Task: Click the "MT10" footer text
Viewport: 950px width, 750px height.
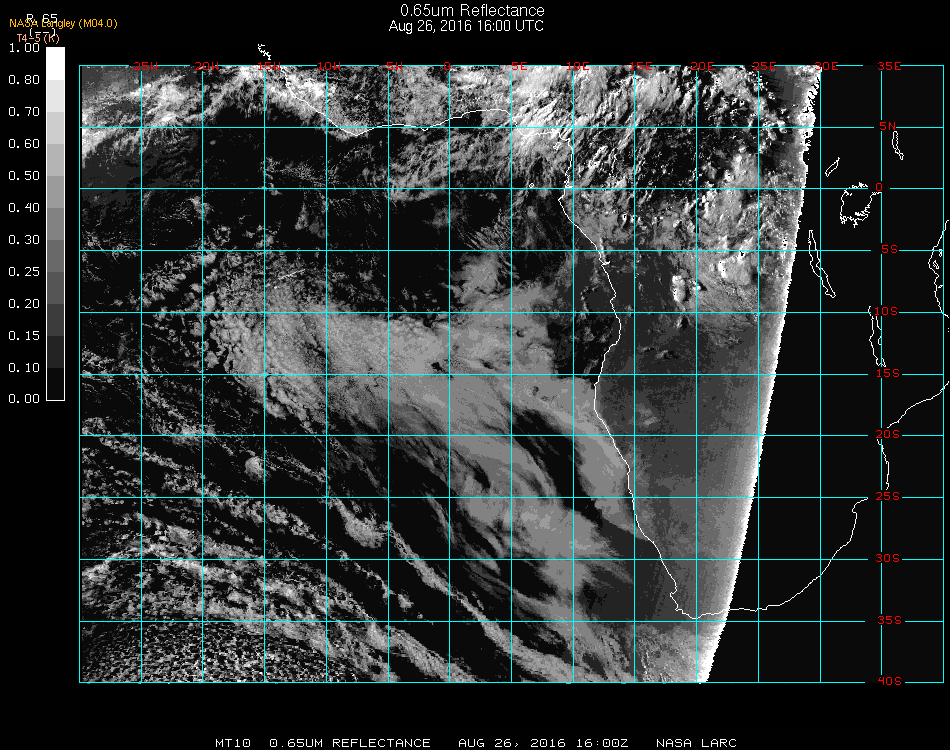Action: [233, 743]
